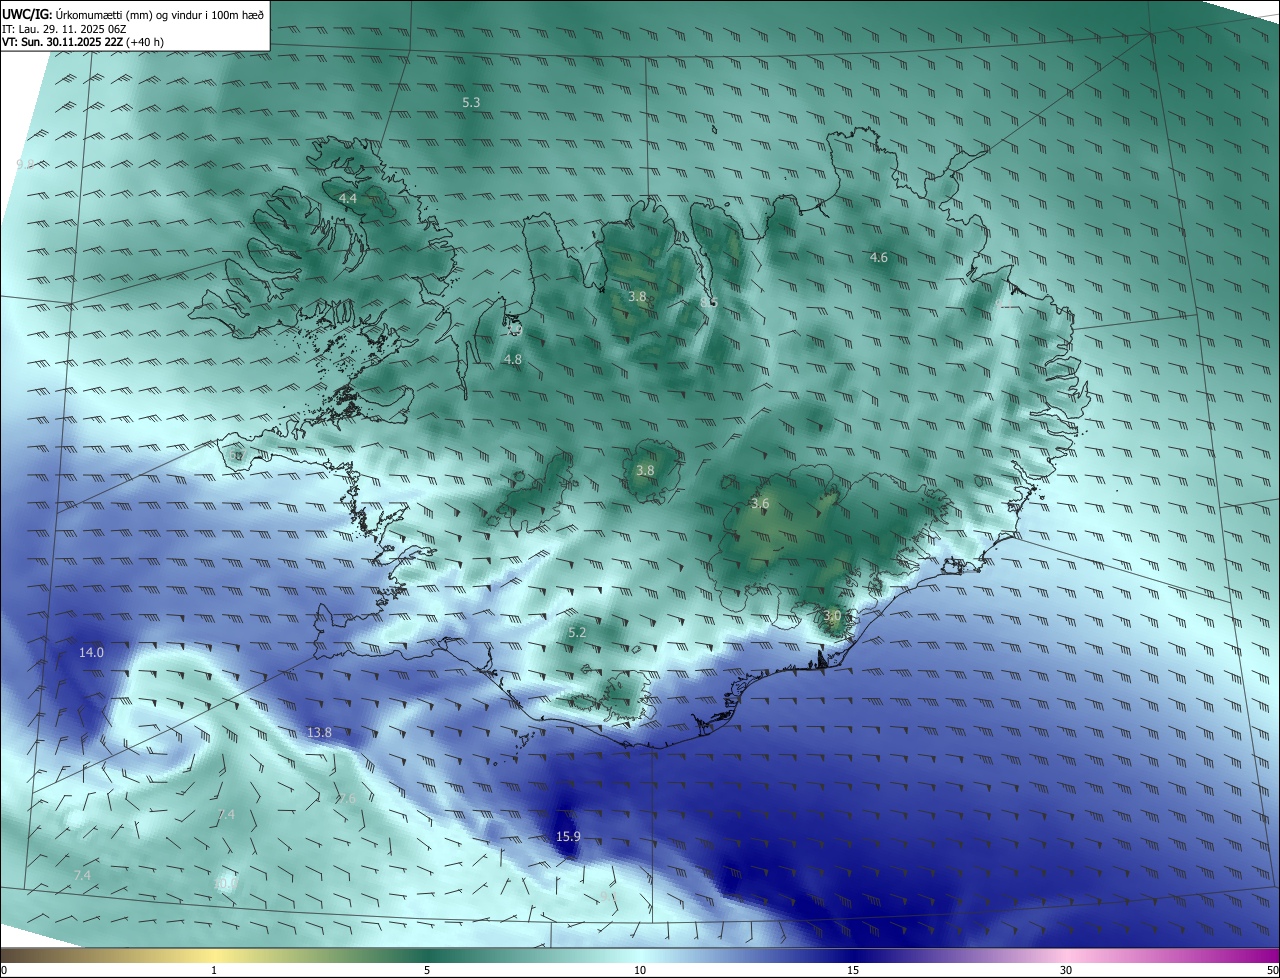The image size is (1280, 978).
Task: Click the 4.4 value label in the Westfjords
Action: (348, 199)
